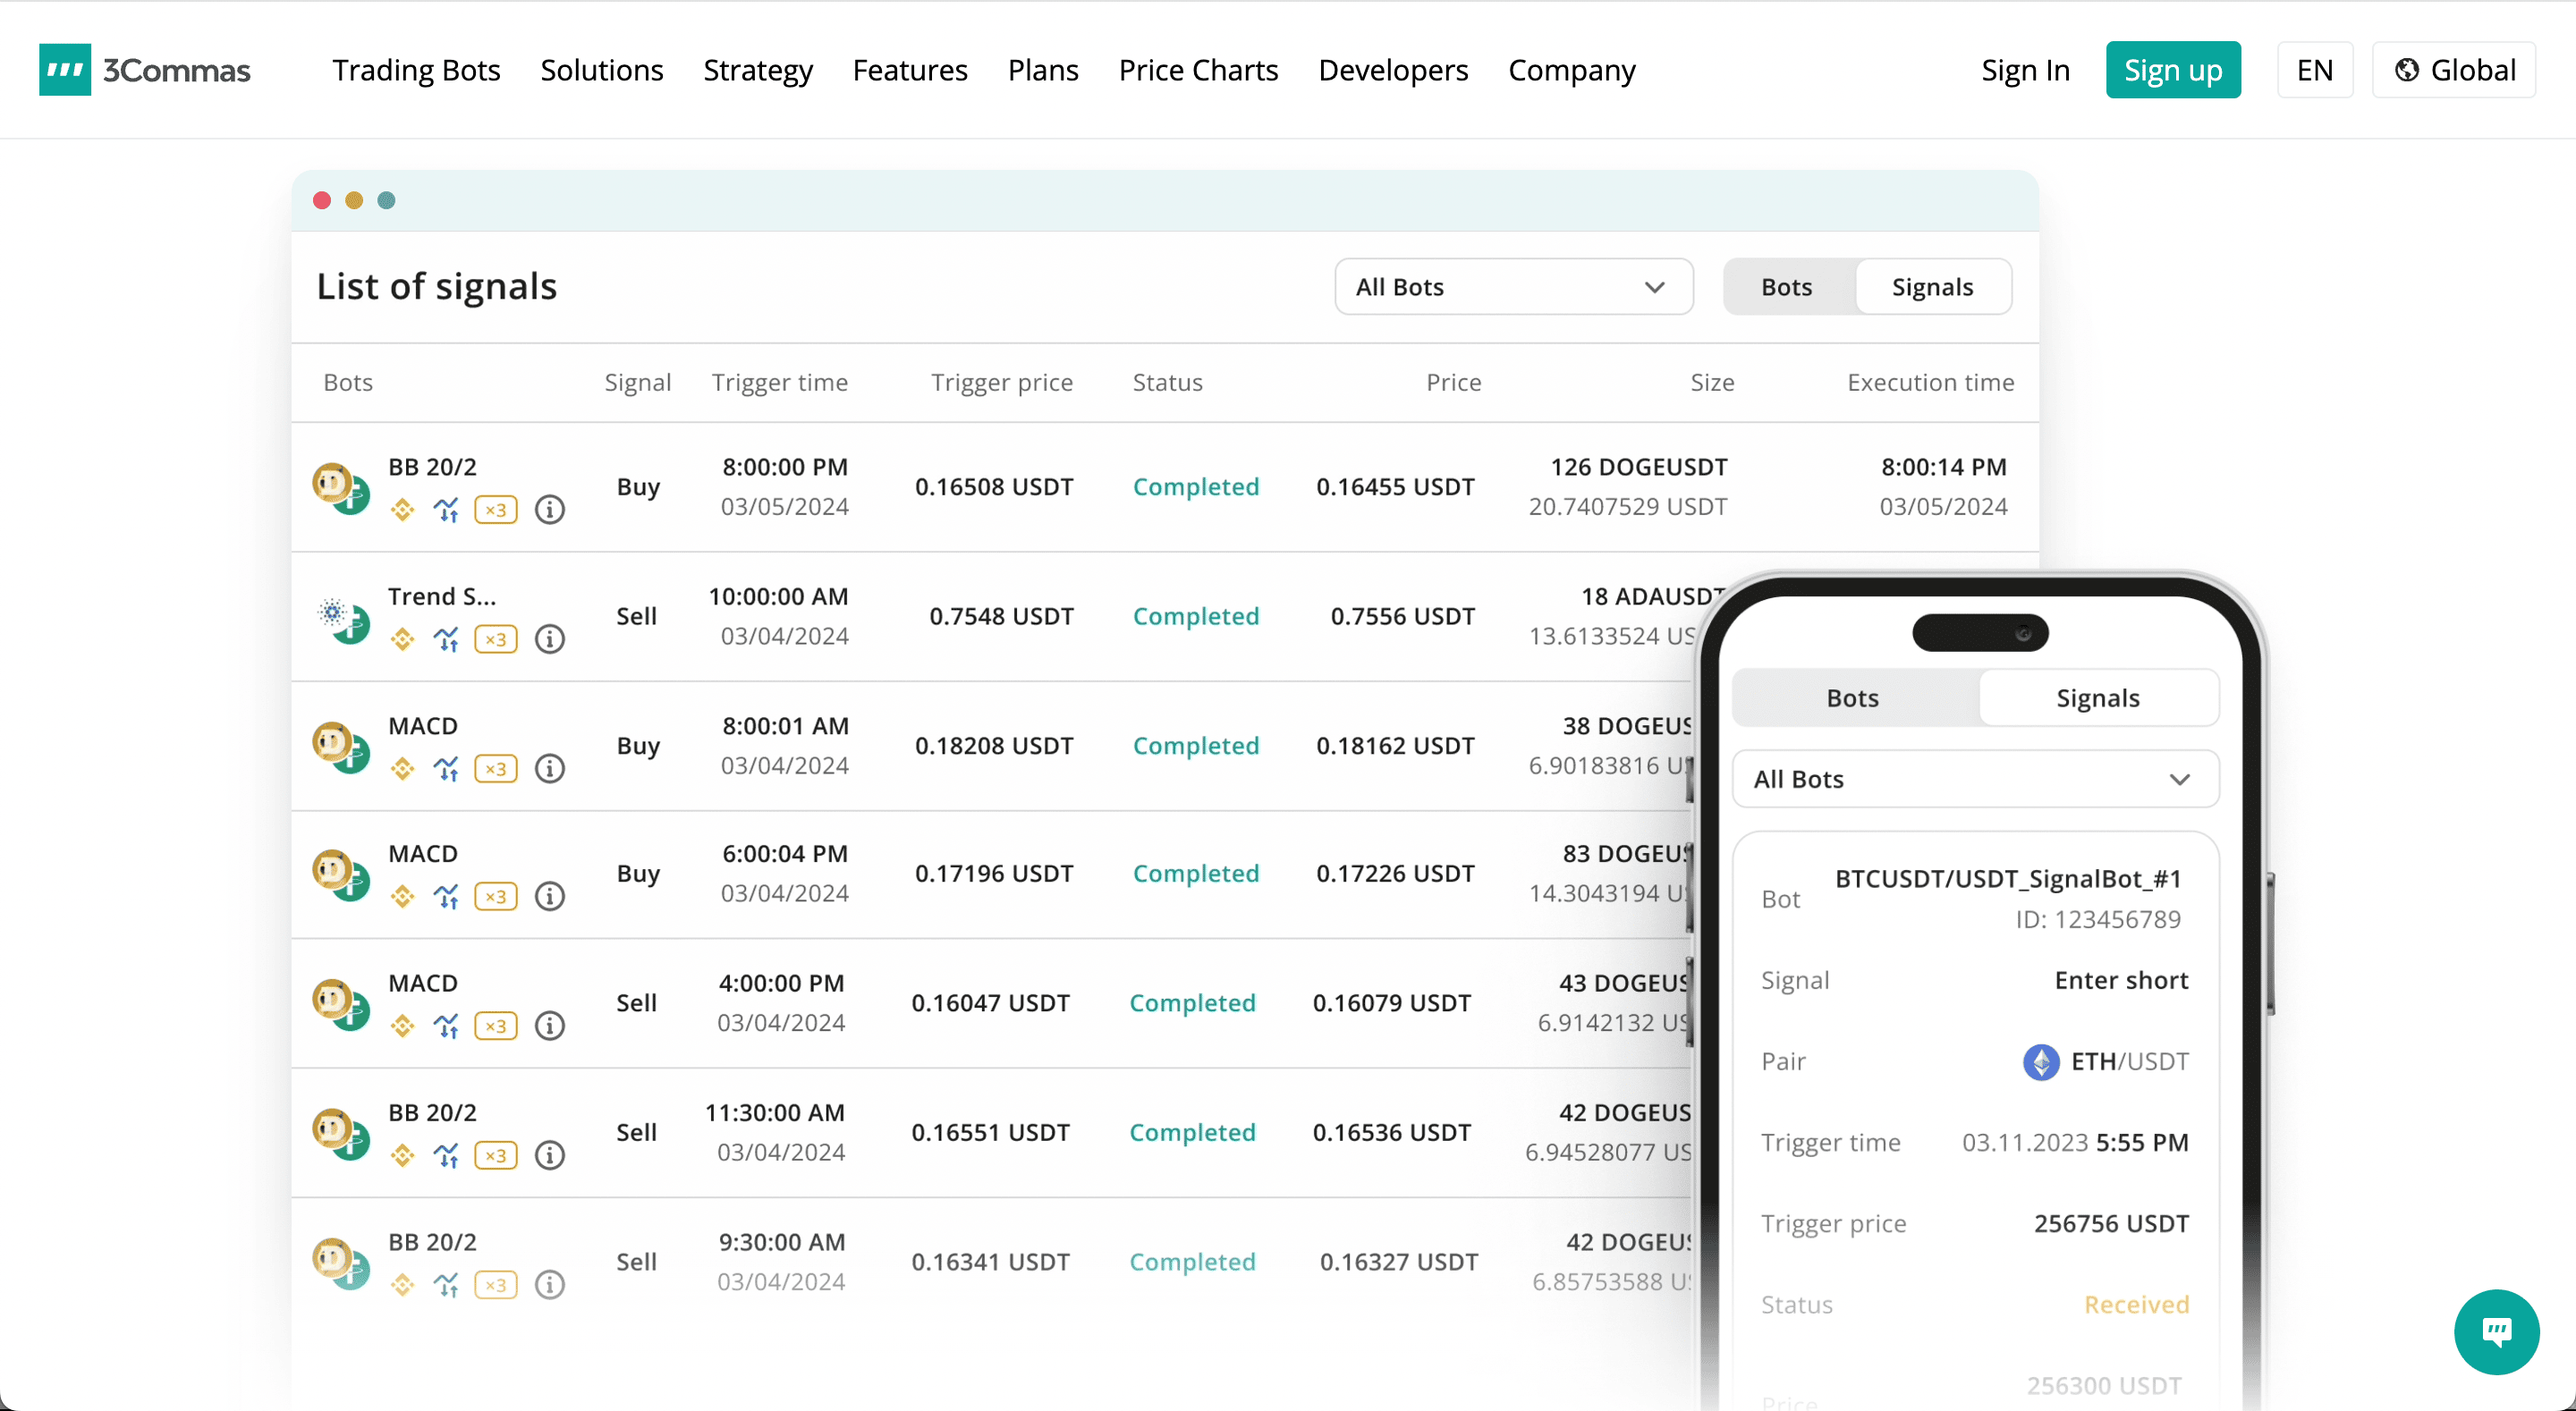
Task: Click the EN language selector
Action: point(2314,70)
